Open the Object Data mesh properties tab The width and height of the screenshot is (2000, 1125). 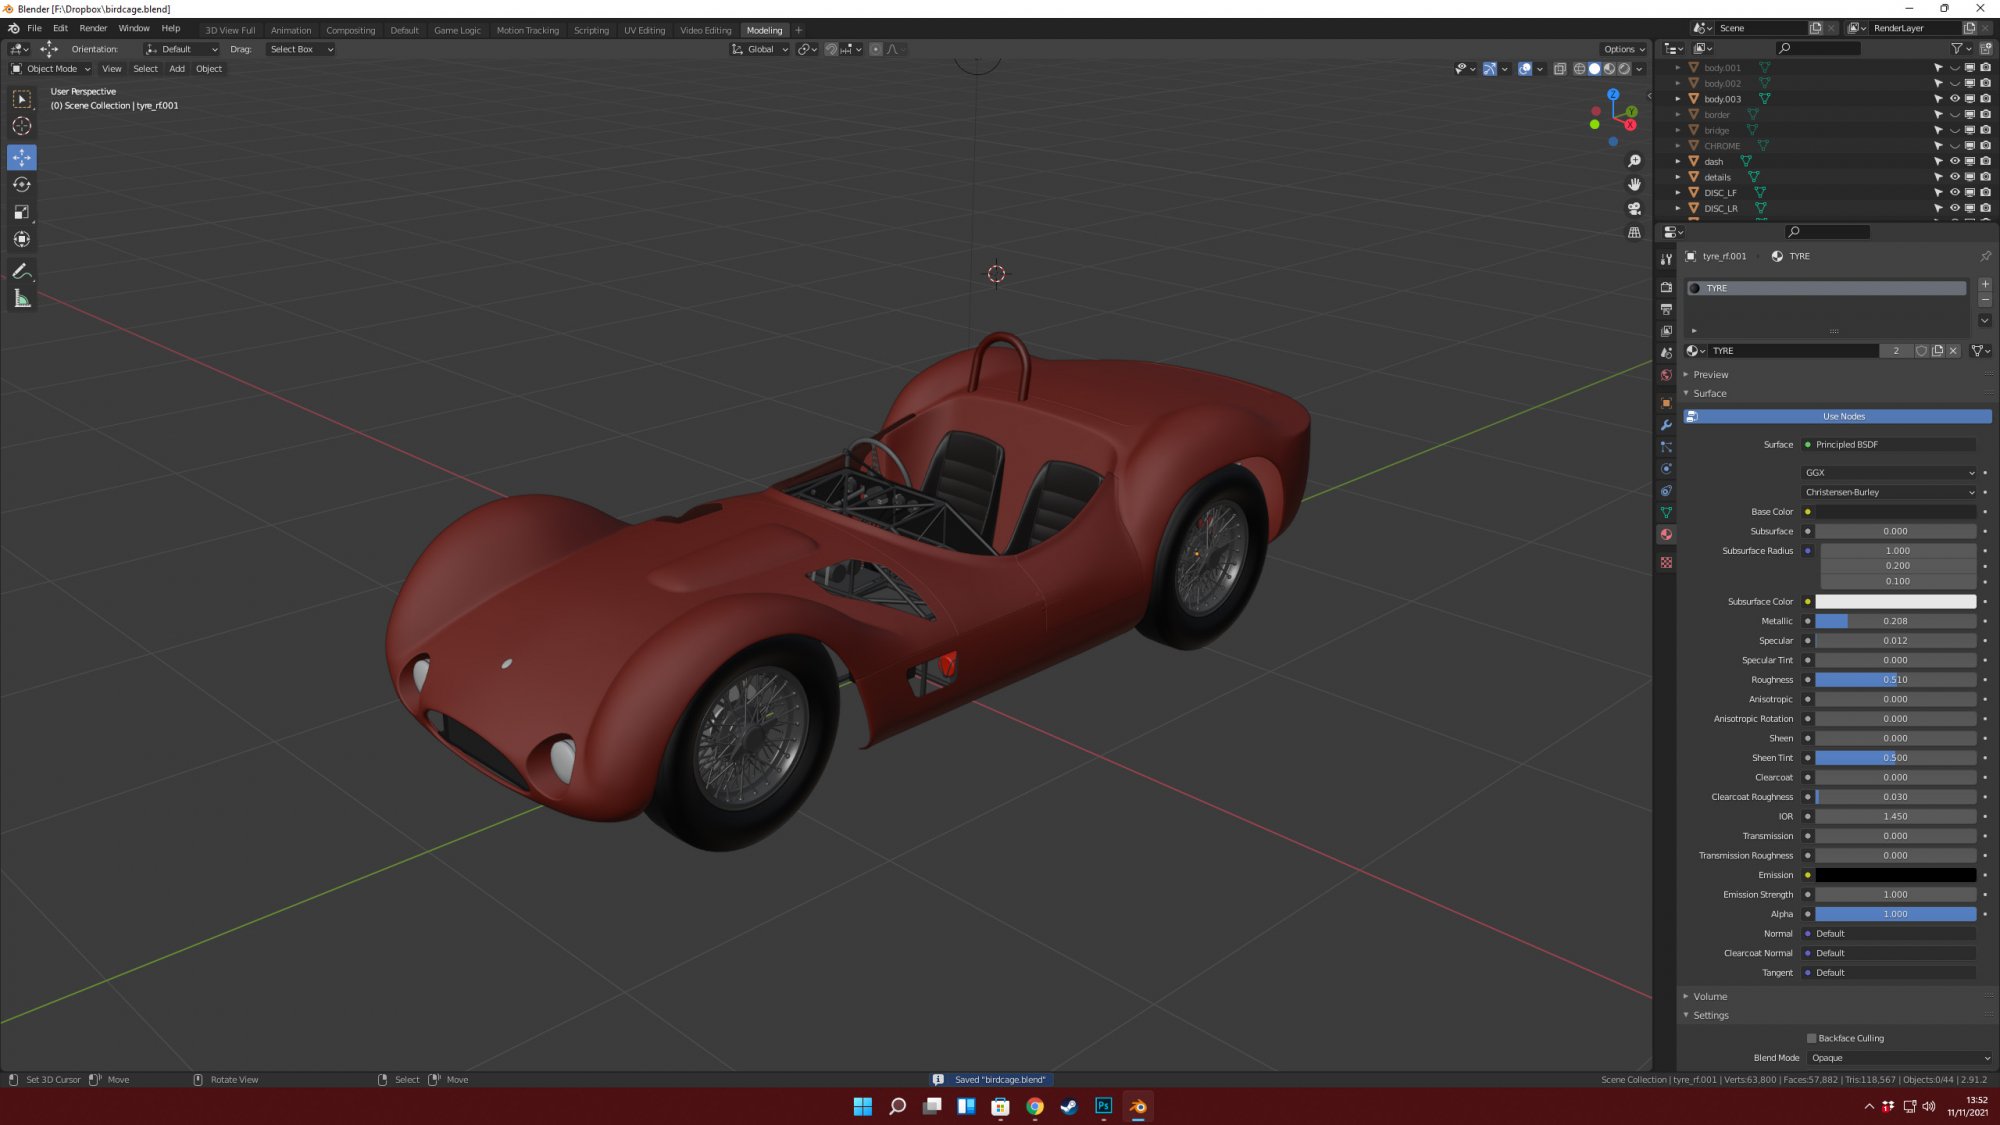(x=1666, y=512)
